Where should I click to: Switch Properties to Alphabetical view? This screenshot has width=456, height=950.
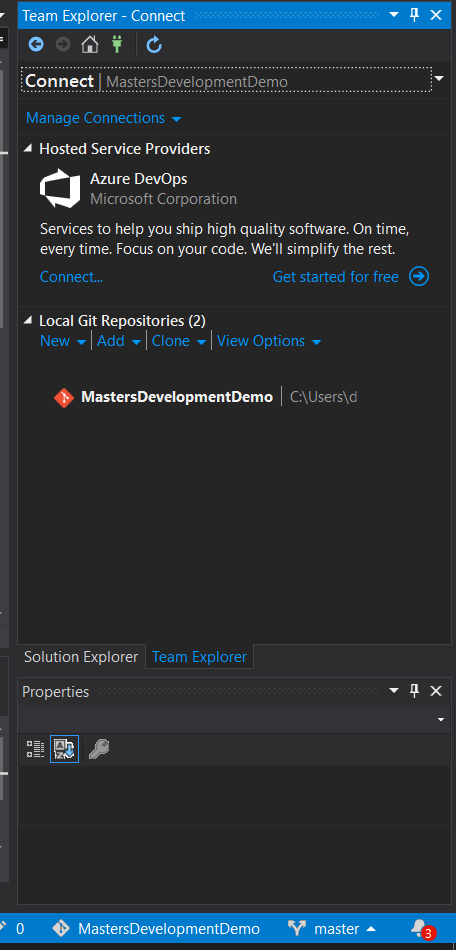[64, 749]
